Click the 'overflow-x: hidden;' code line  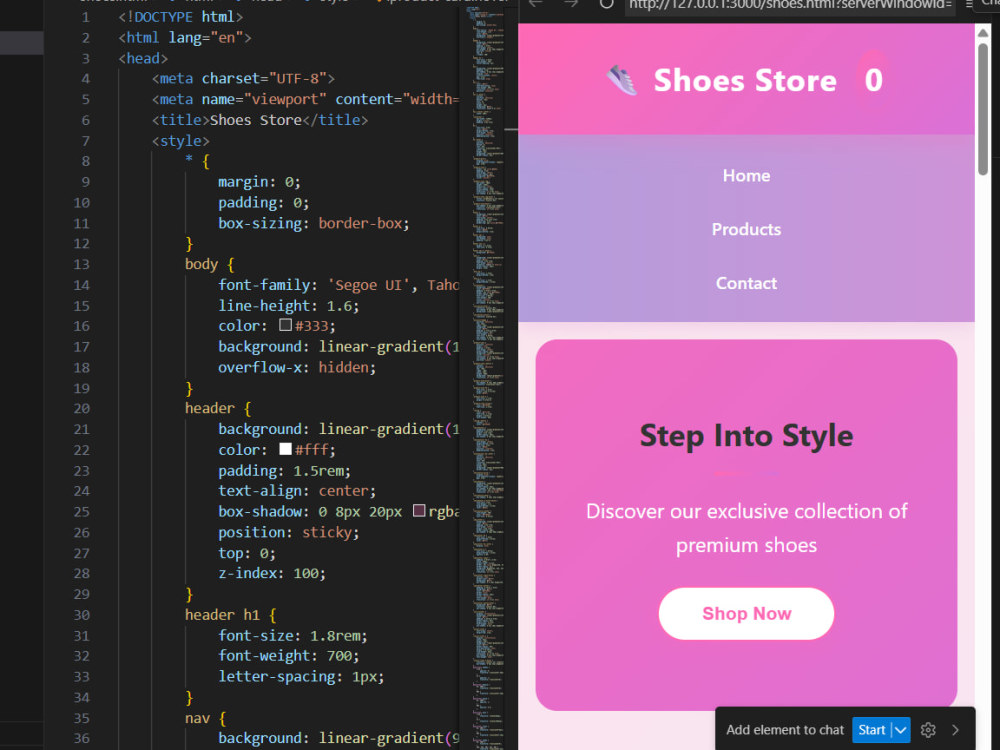297,367
